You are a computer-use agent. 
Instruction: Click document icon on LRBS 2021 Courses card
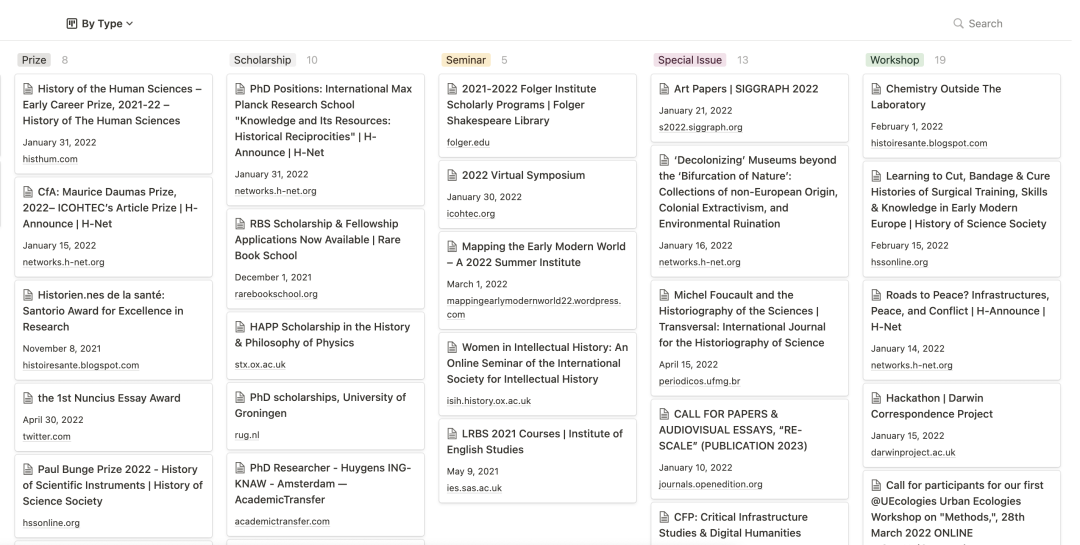click(x=452, y=433)
